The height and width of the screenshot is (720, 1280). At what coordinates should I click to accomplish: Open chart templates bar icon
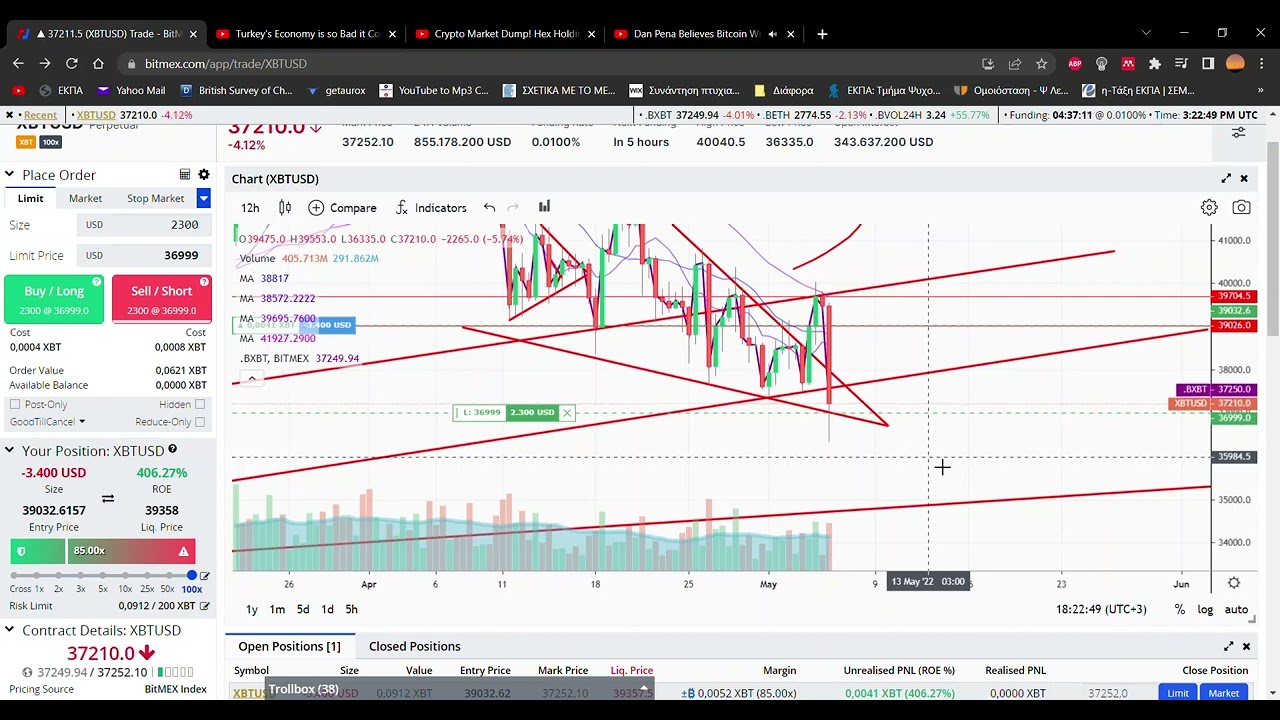pos(544,207)
